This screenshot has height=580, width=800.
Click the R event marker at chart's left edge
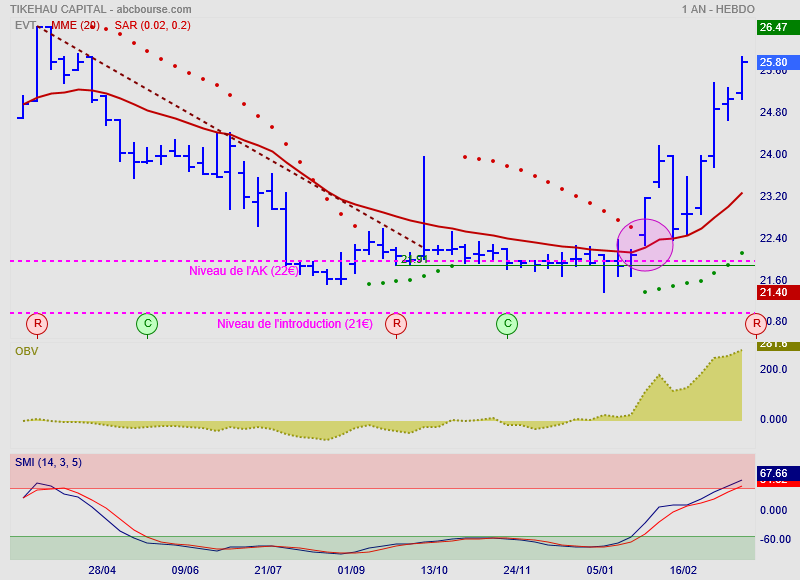[x=37, y=323]
